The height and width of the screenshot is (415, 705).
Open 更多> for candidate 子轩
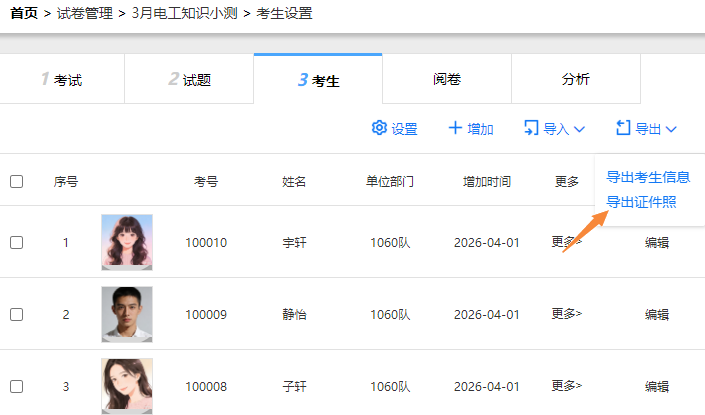click(567, 385)
